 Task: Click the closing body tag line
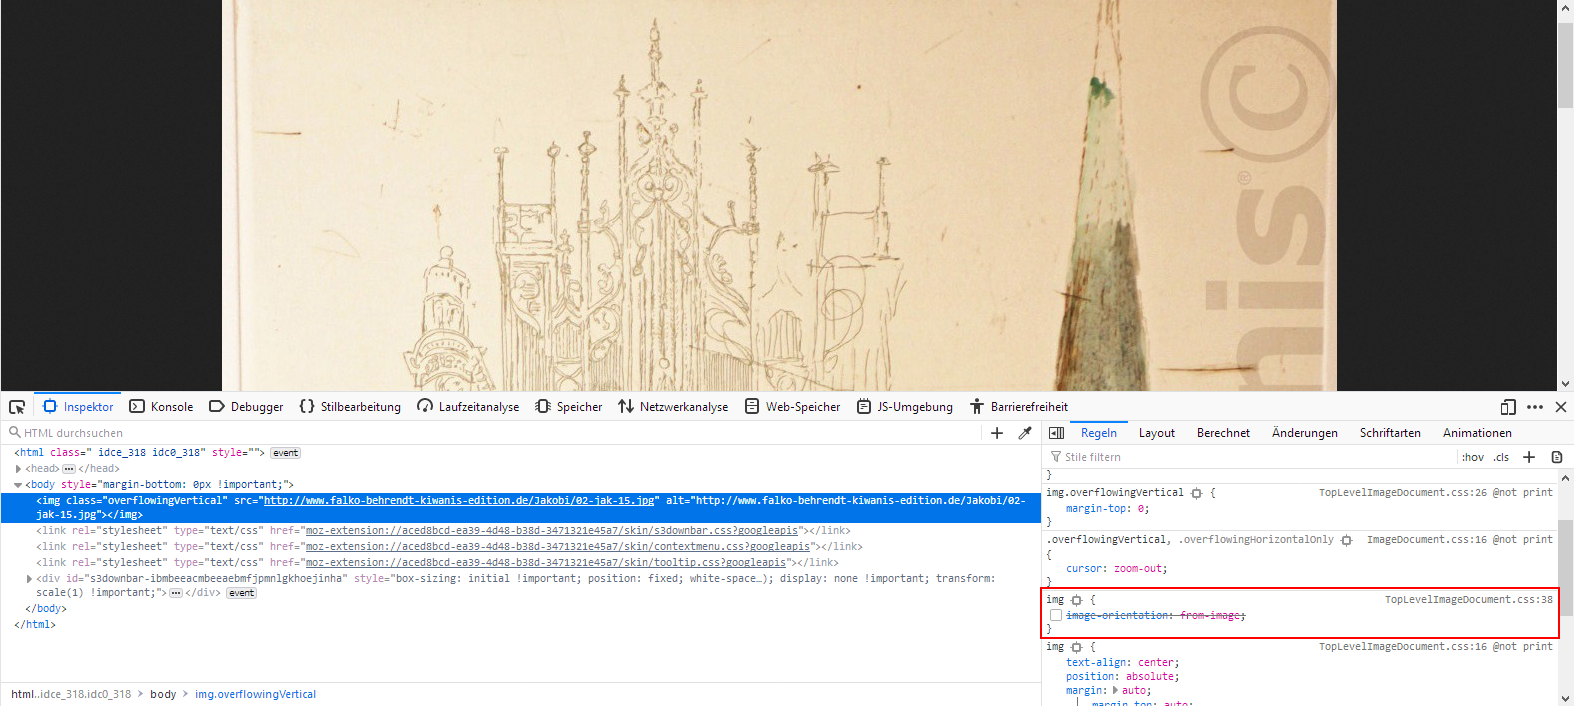tap(46, 608)
